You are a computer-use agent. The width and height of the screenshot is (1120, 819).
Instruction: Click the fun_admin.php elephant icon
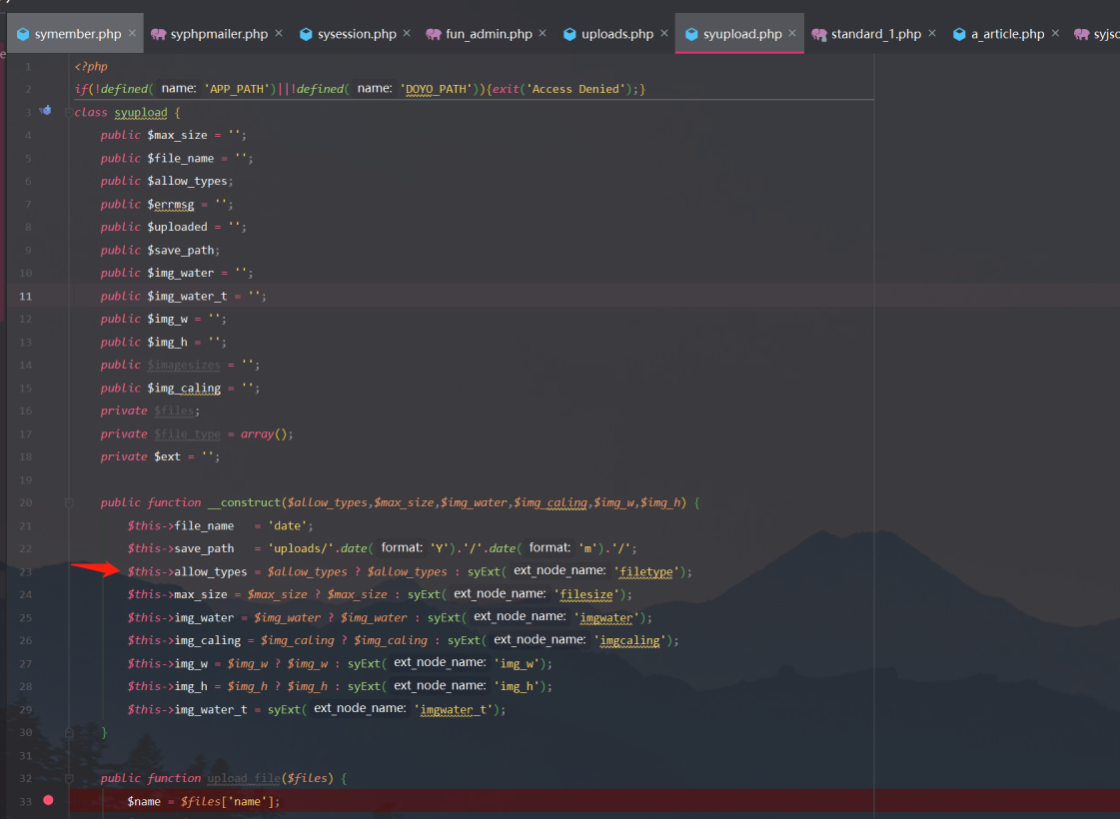pos(434,34)
